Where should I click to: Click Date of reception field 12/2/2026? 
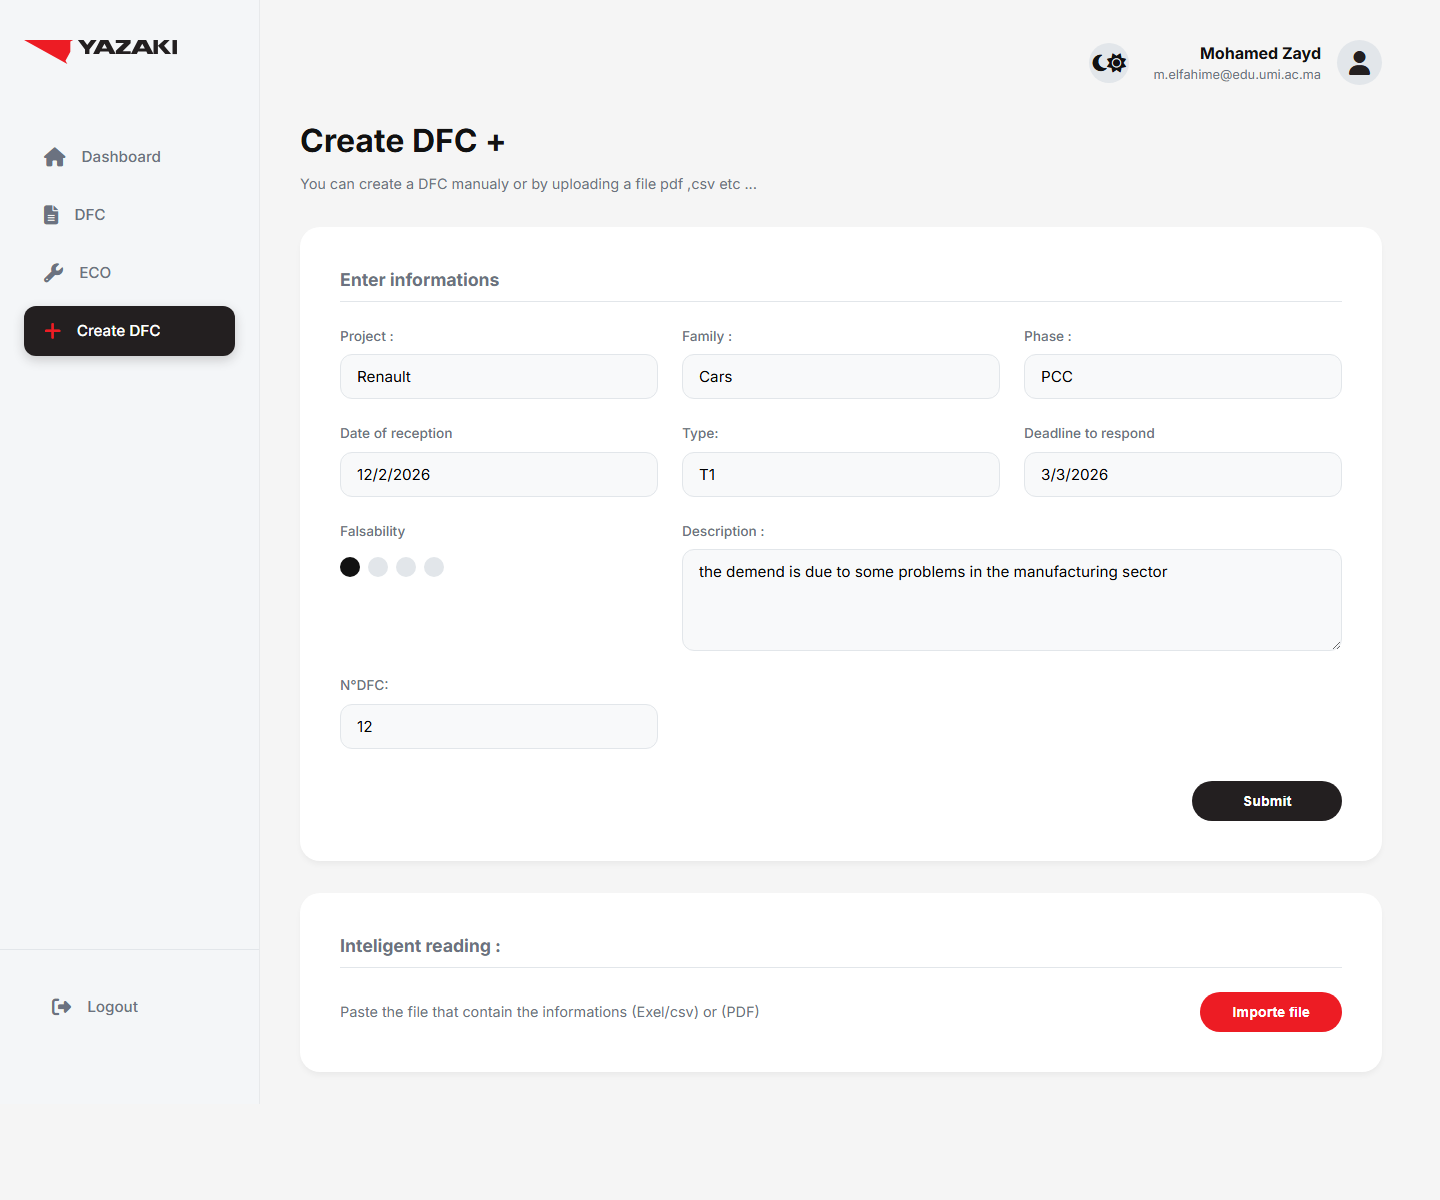click(x=499, y=475)
